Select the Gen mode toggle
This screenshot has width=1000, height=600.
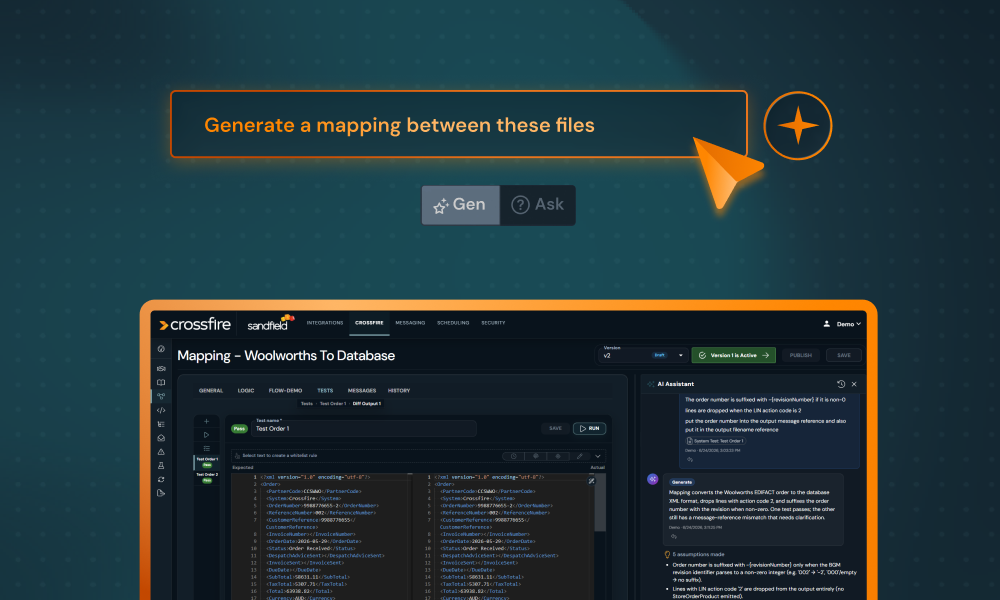click(x=460, y=205)
